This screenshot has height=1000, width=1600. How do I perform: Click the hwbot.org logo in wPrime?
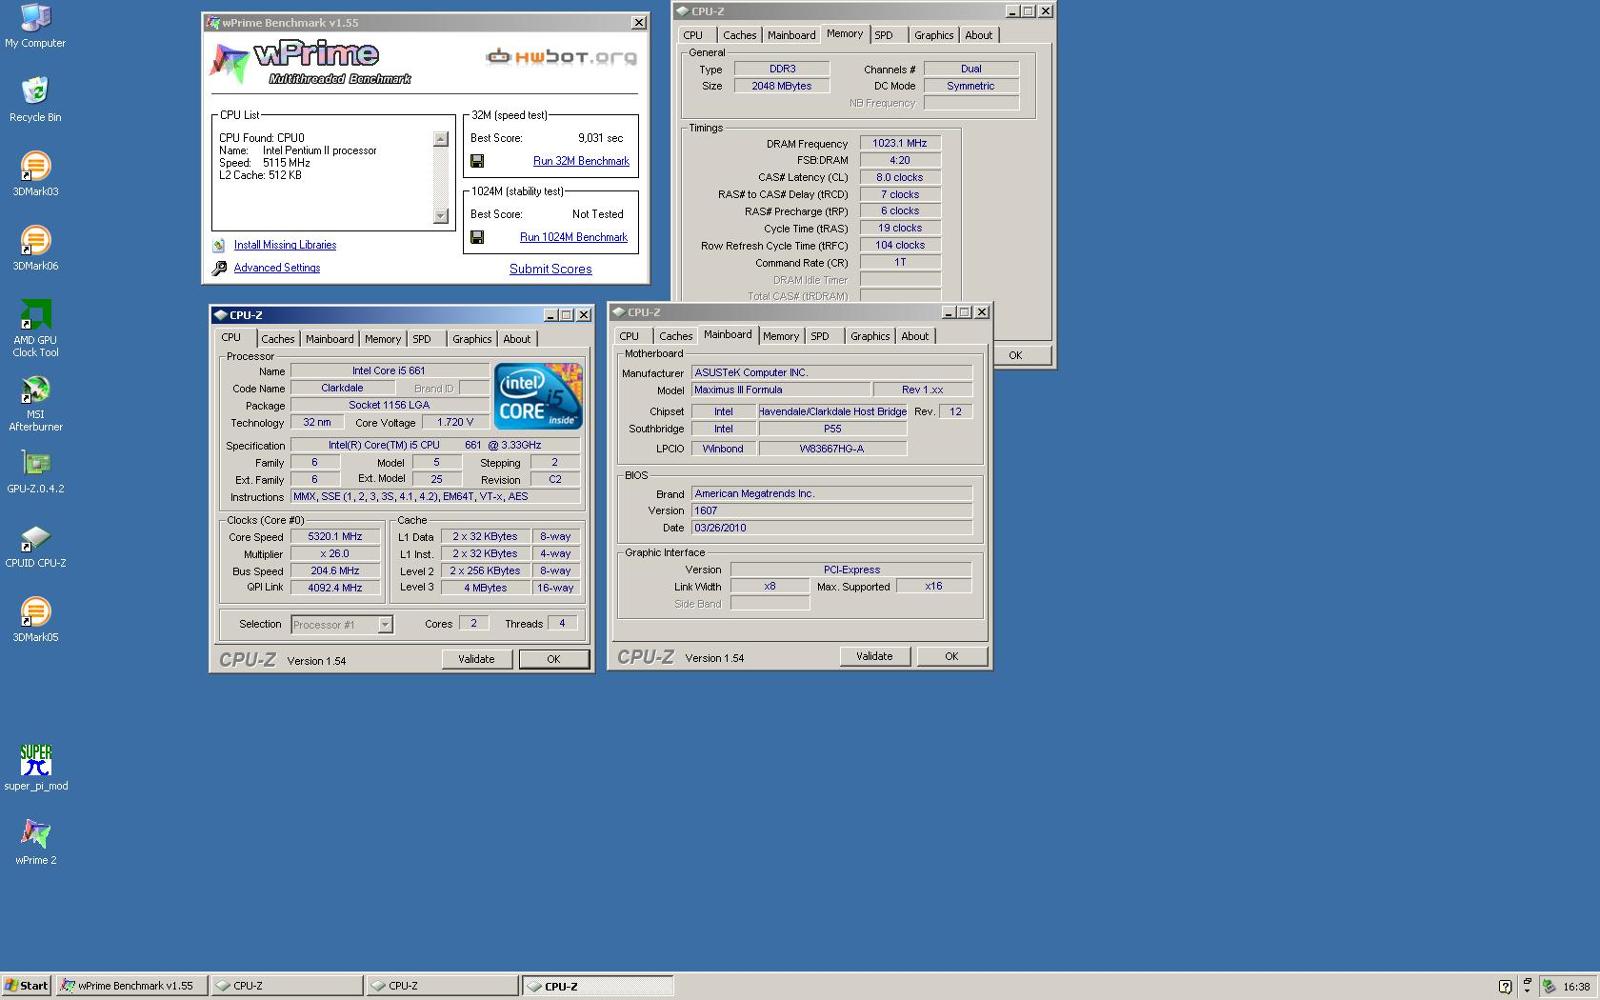tap(561, 56)
